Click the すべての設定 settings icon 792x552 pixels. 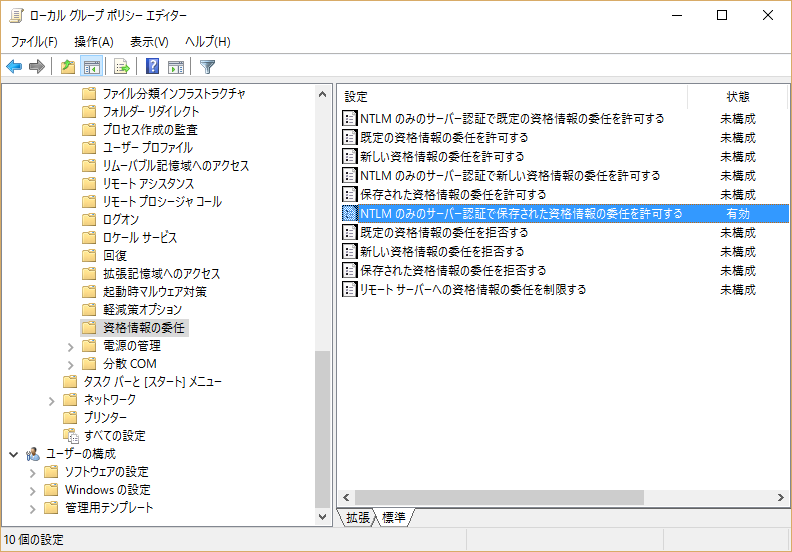pyautogui.click(x=71, y=435)
